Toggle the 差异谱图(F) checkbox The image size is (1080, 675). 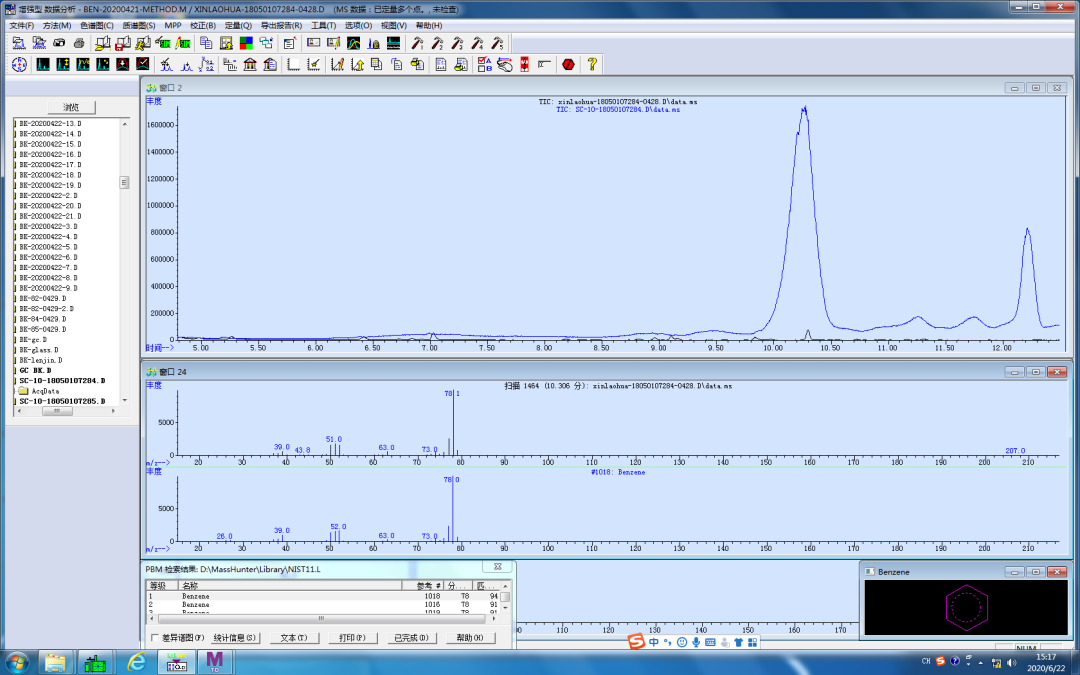click(x=154, y=638)
